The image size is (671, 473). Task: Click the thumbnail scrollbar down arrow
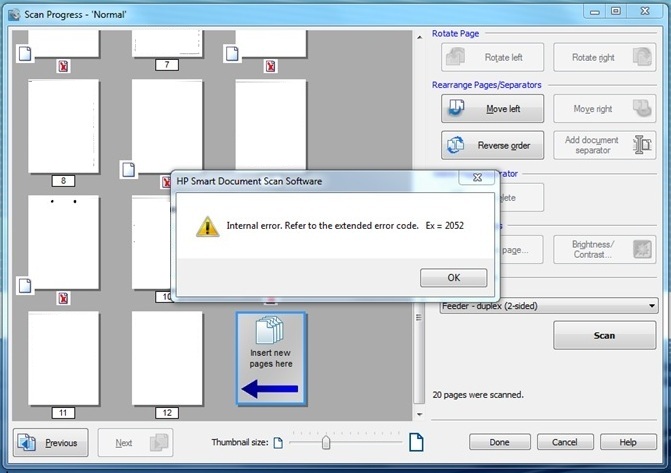click(419, 414)
